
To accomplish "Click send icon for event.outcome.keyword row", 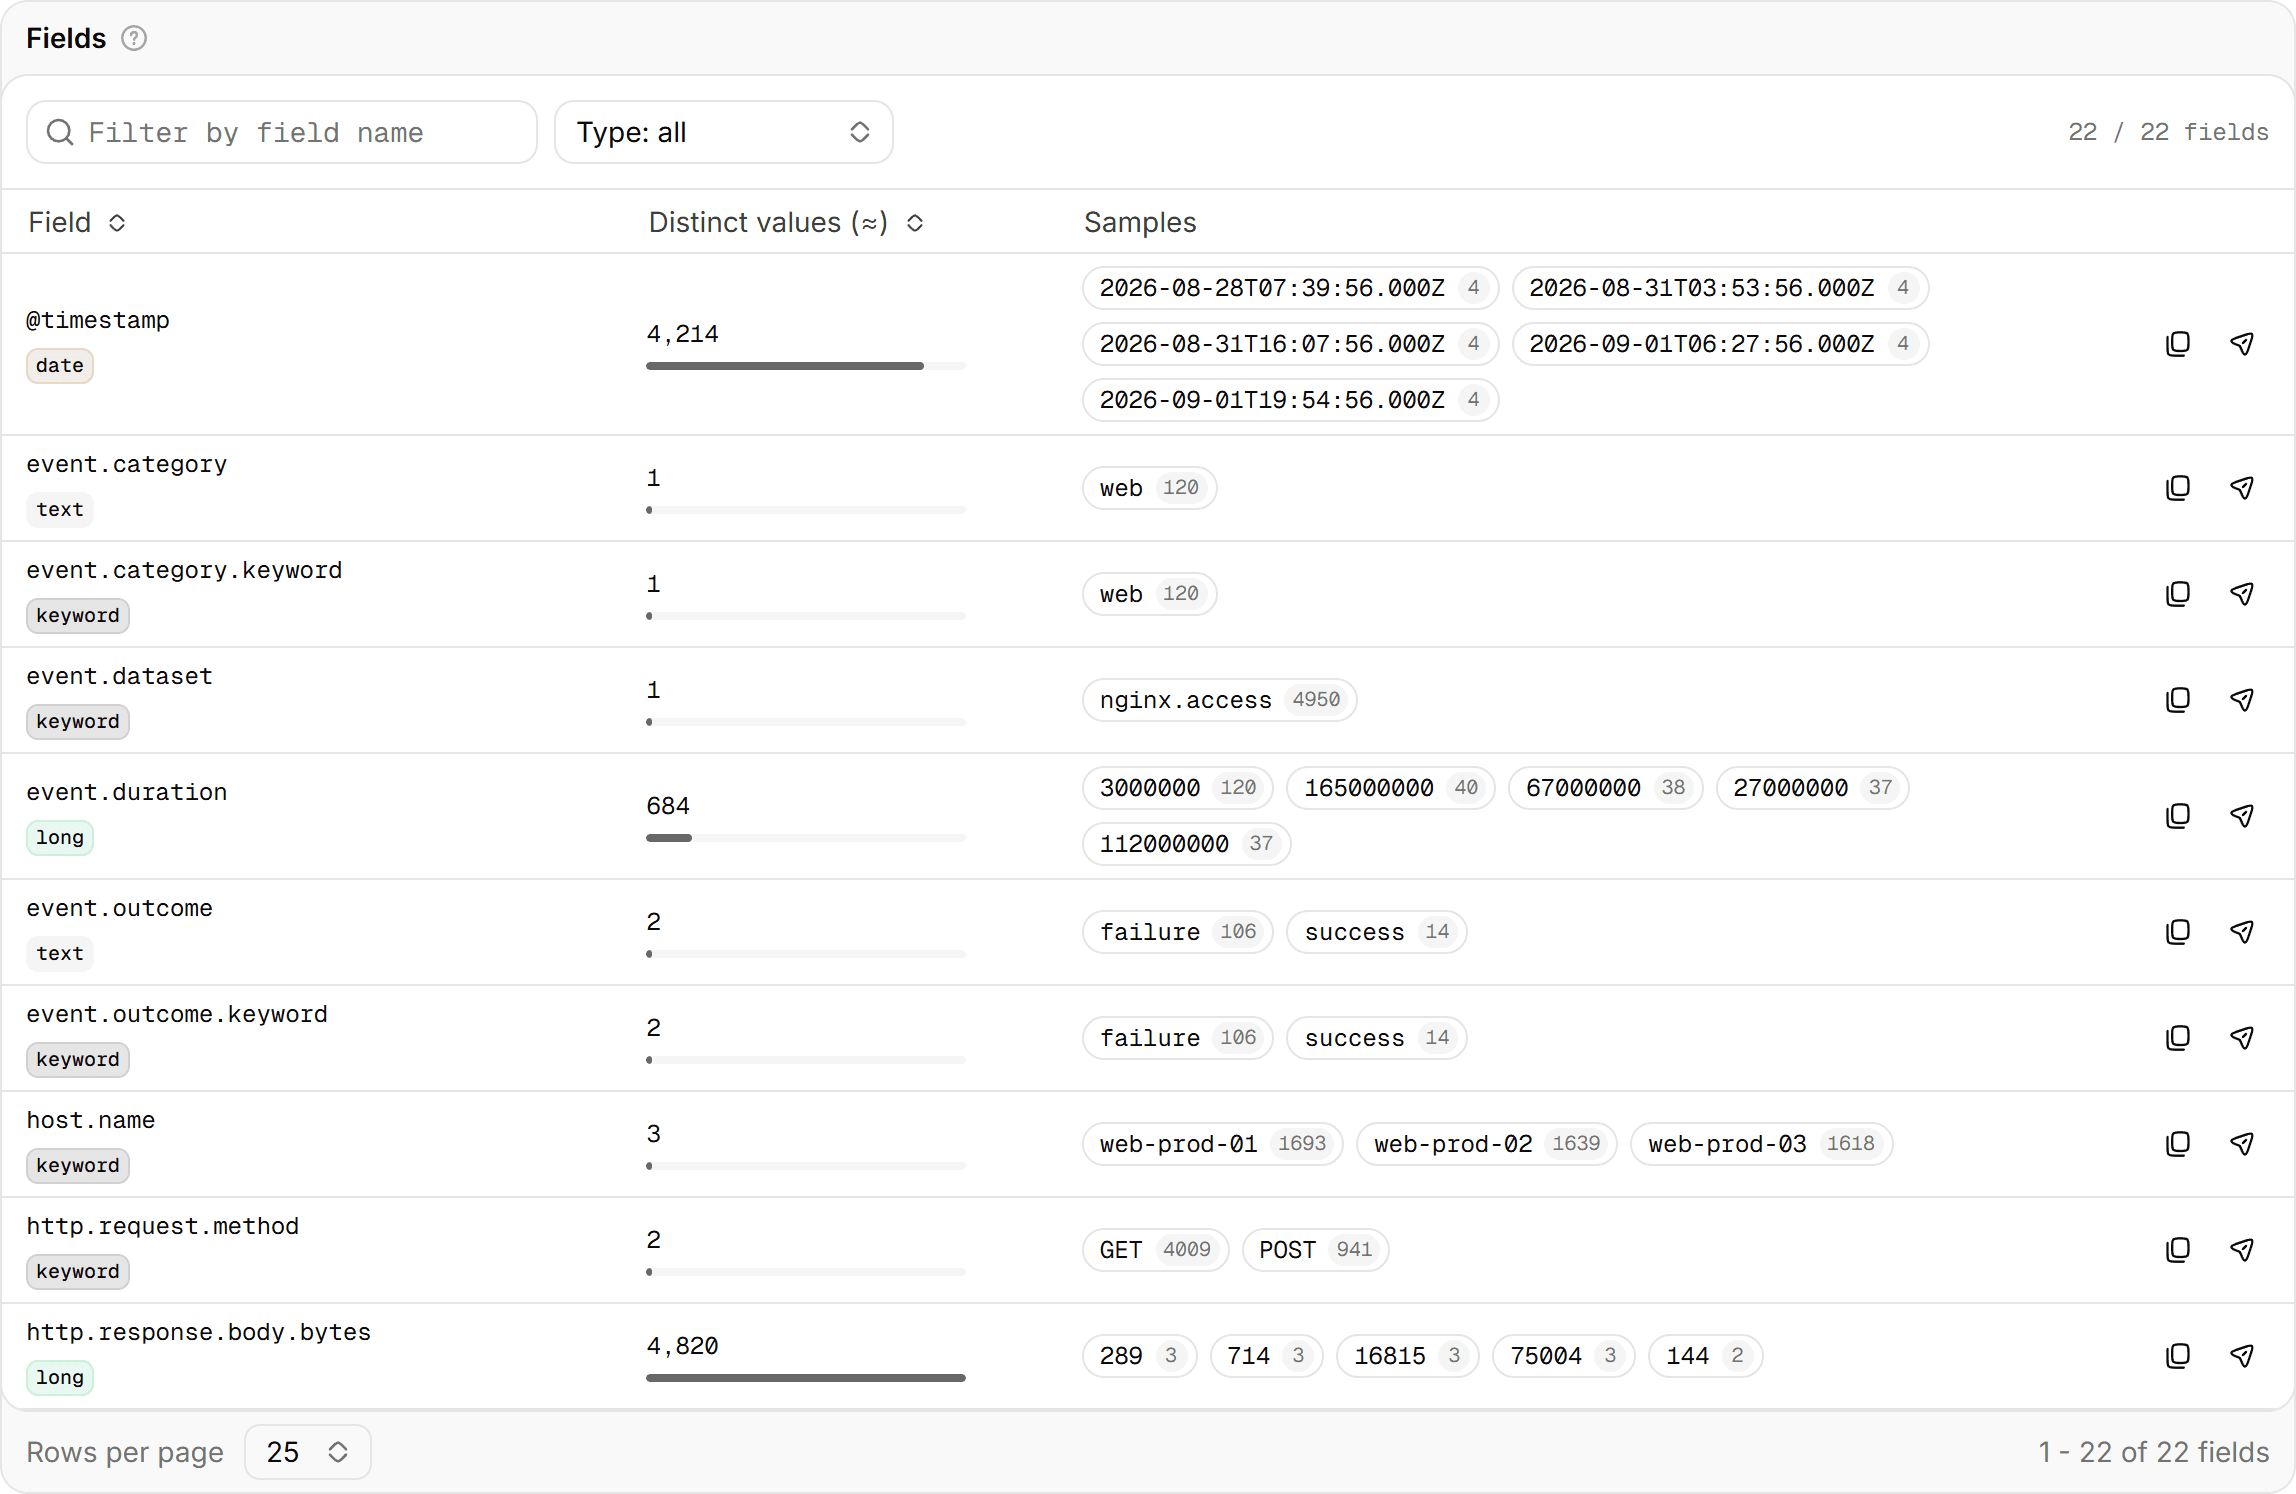I will tap(2242, 1038).
